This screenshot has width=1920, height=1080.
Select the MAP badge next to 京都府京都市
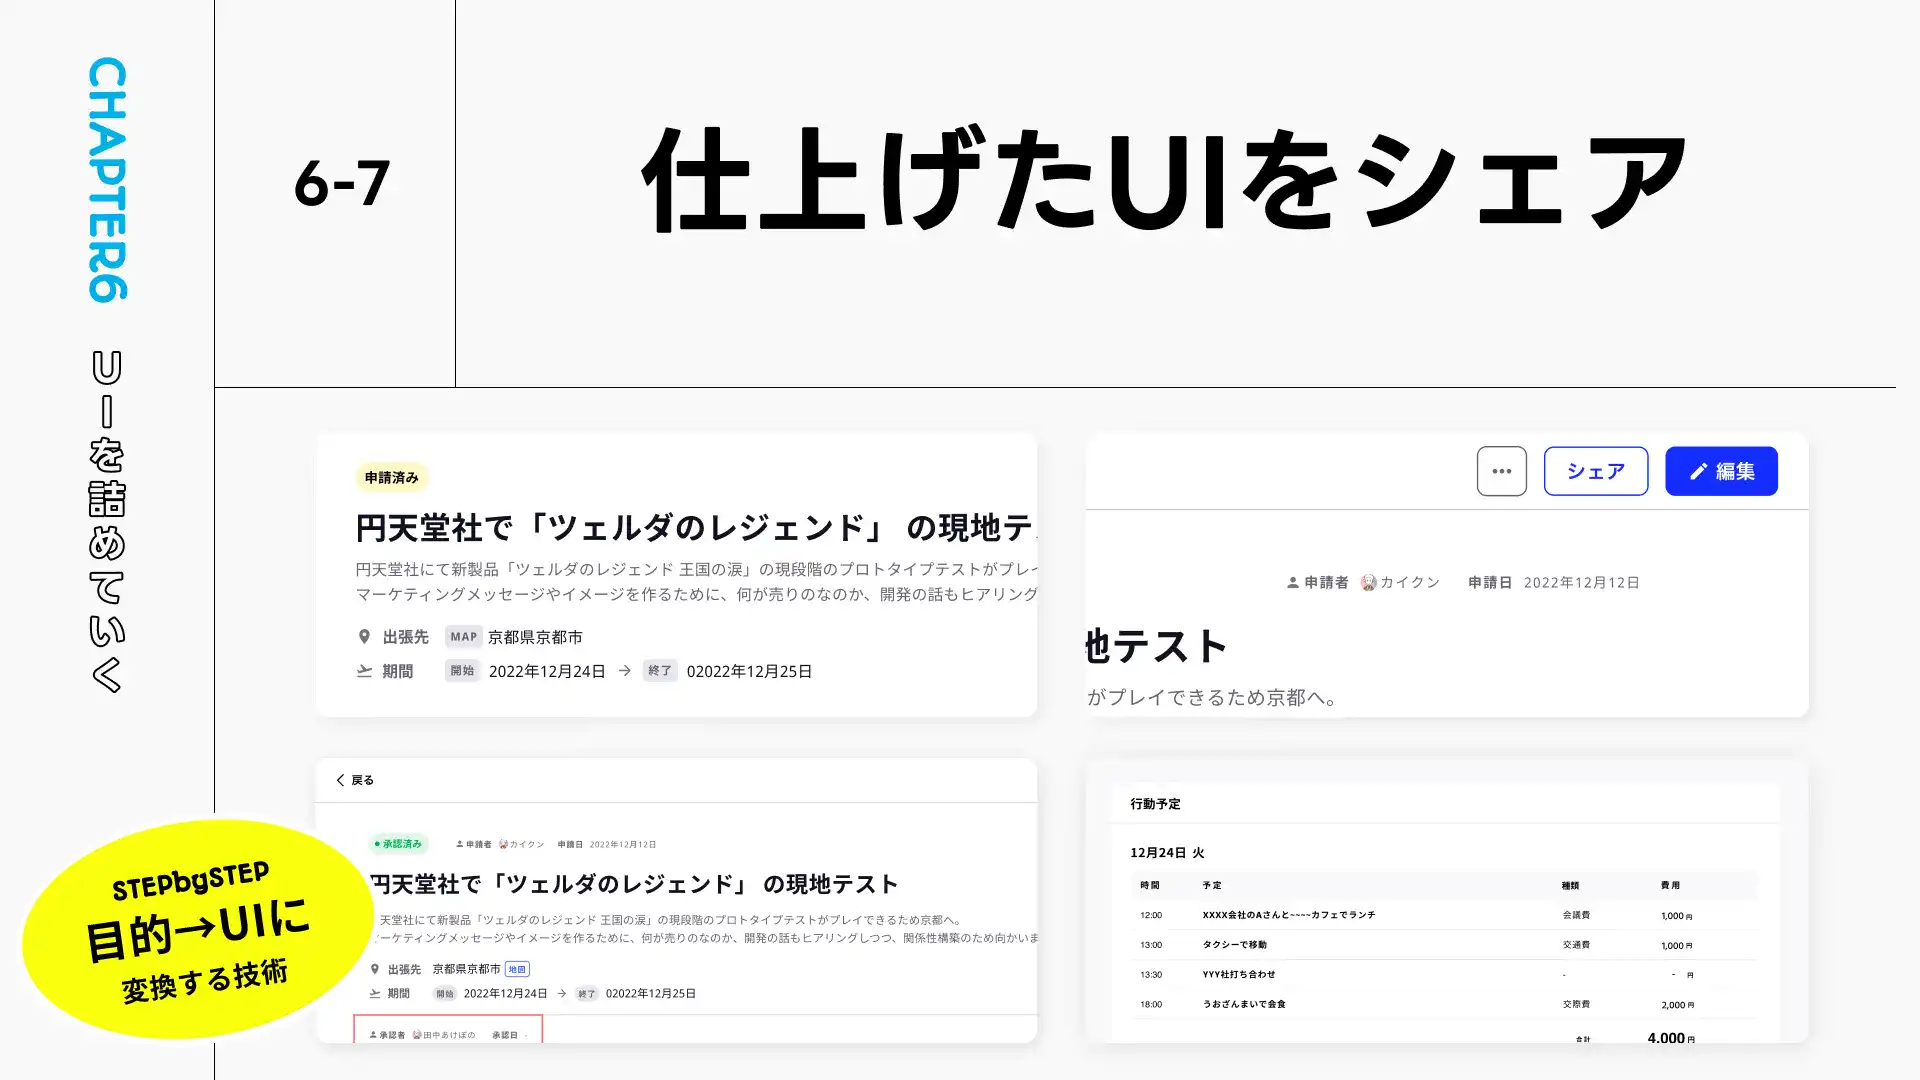462,636
